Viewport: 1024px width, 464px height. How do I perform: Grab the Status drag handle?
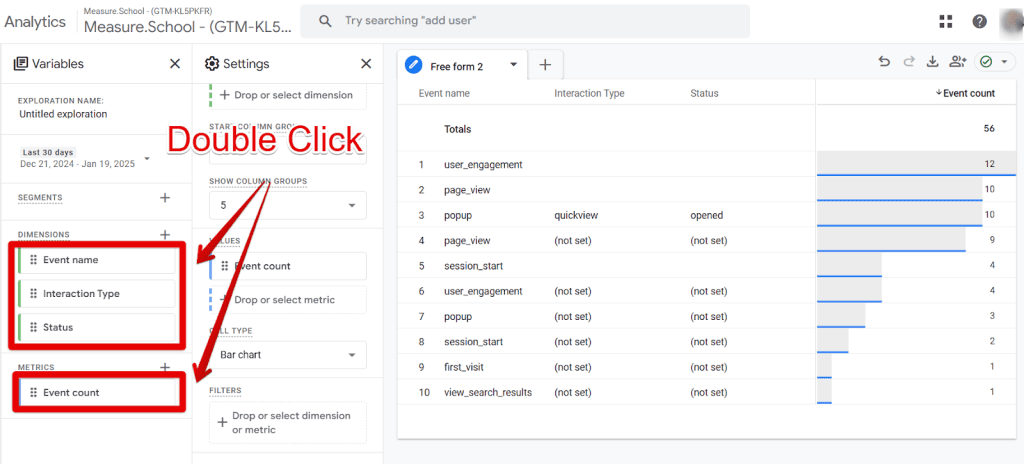[33, 327]
